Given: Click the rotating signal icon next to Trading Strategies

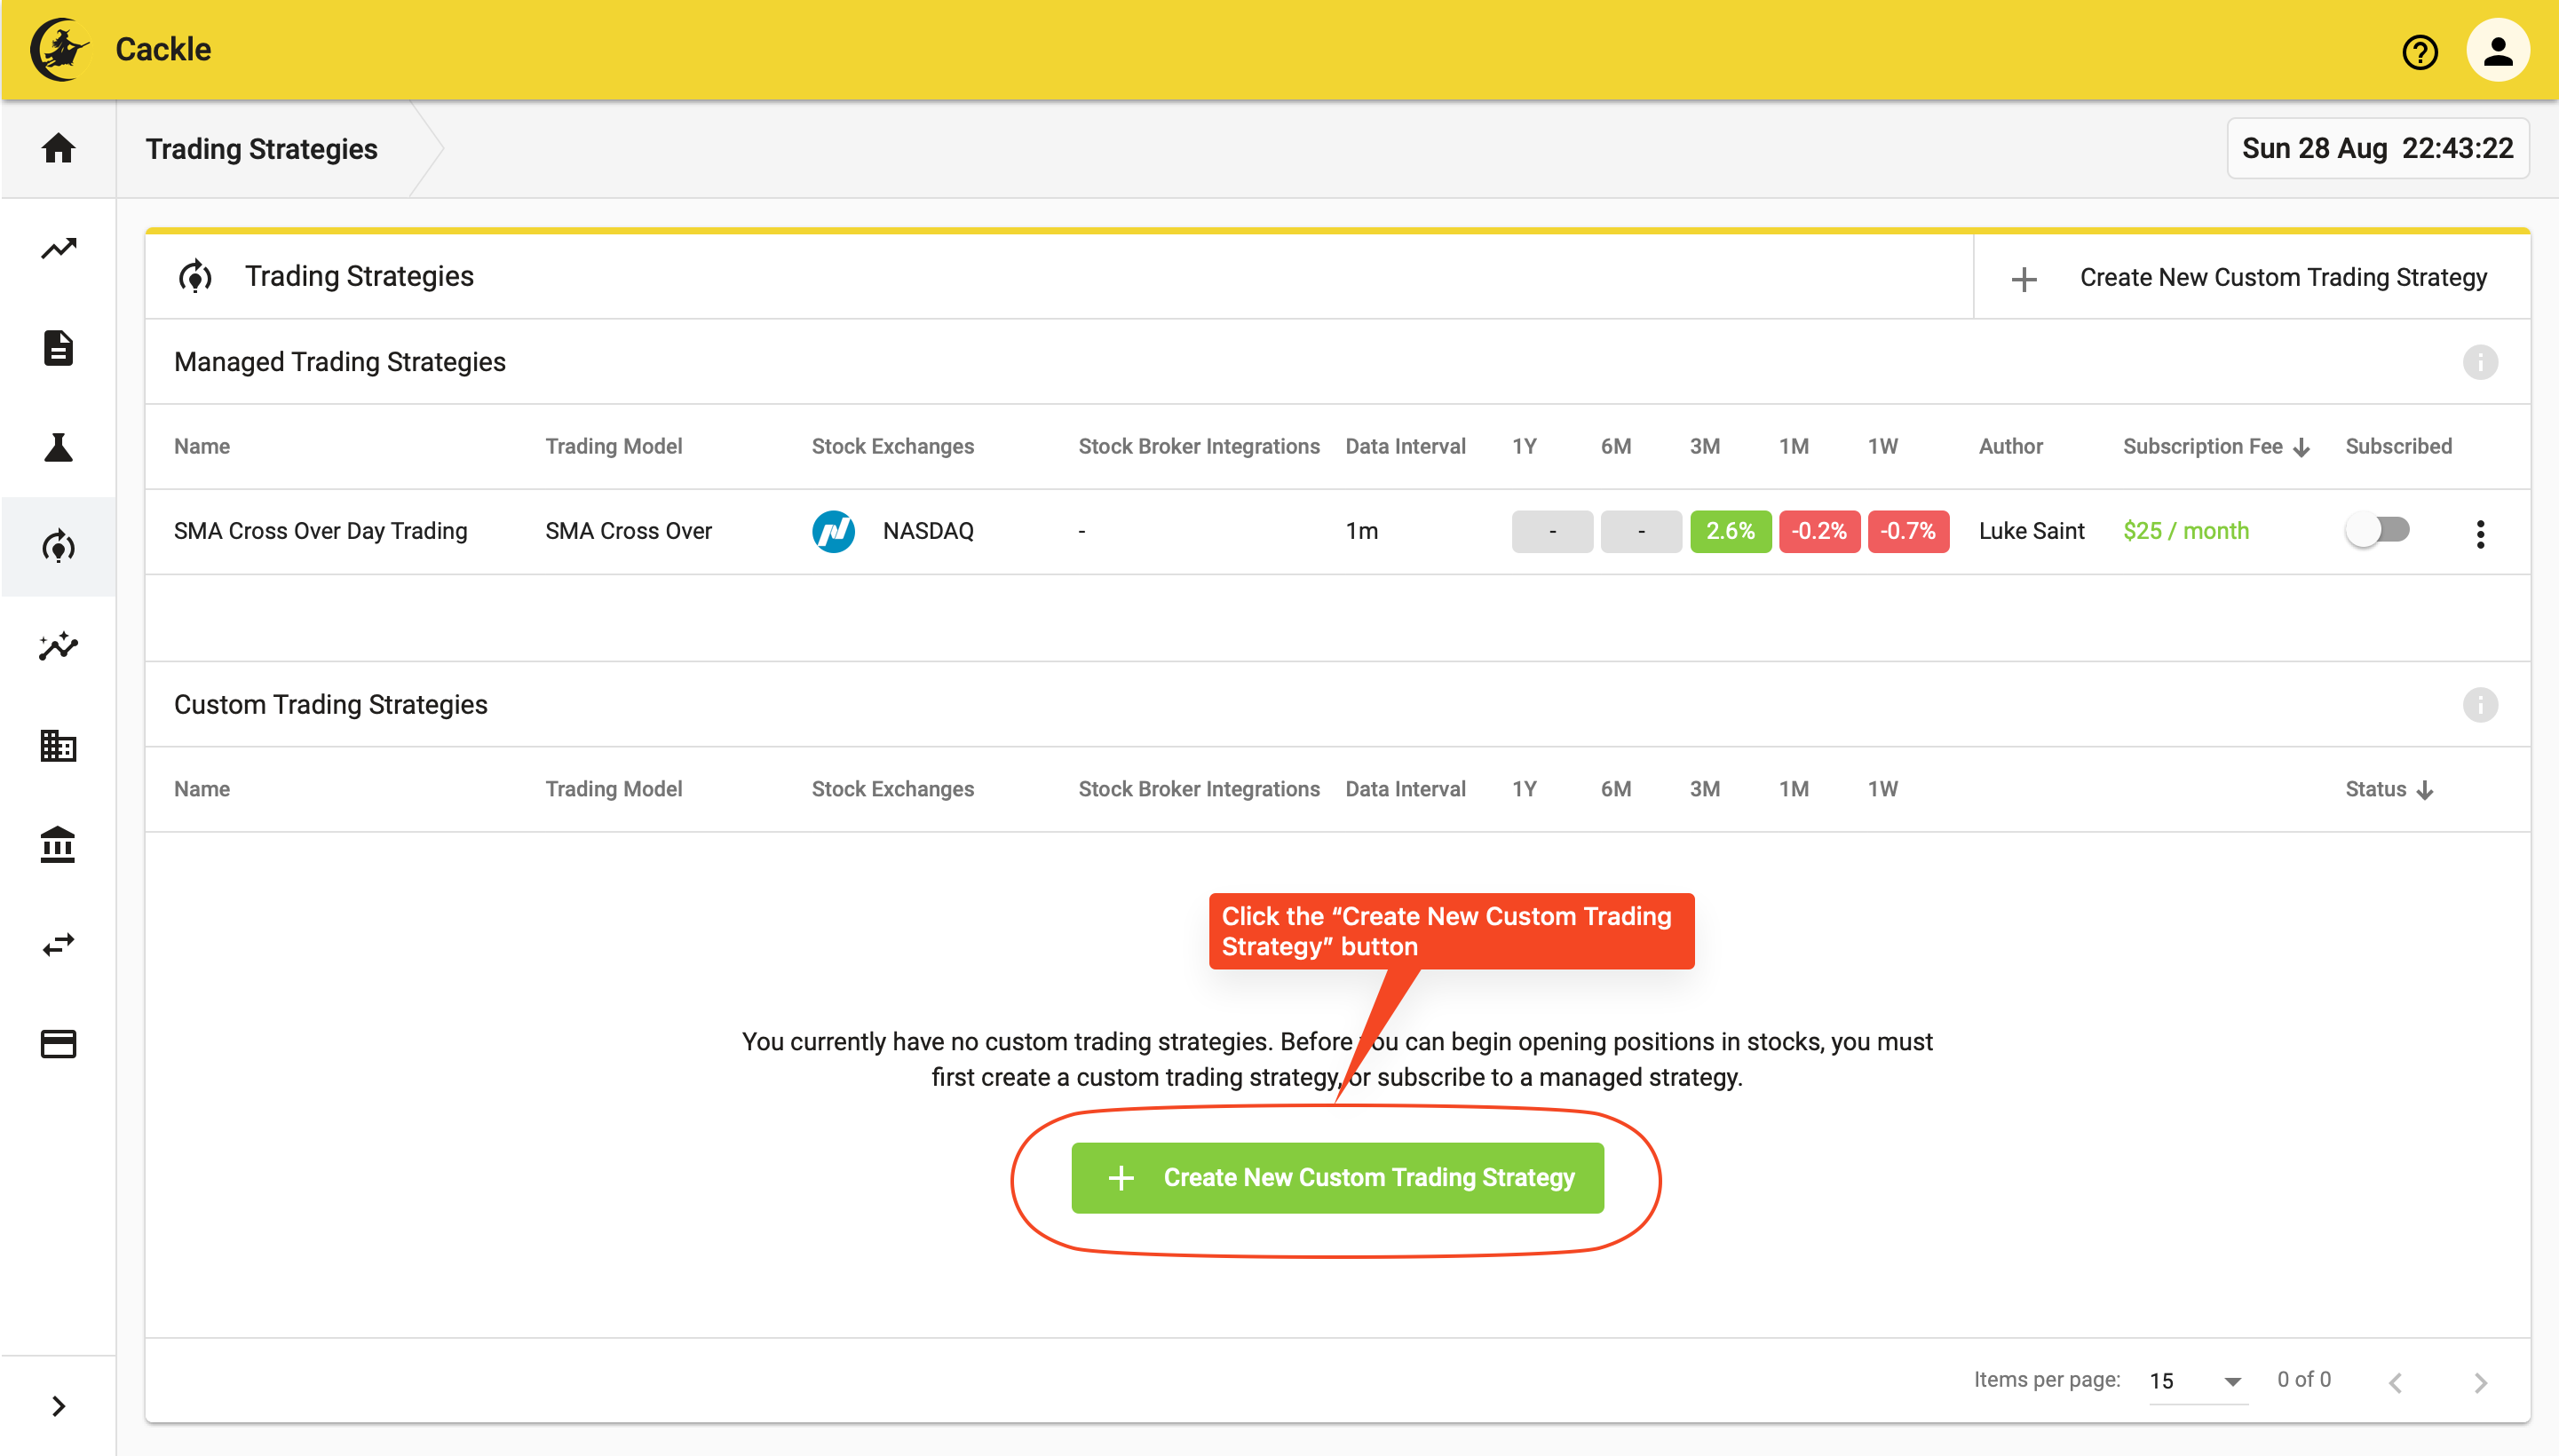Looking at the screenshot, I should click(197, 276).
